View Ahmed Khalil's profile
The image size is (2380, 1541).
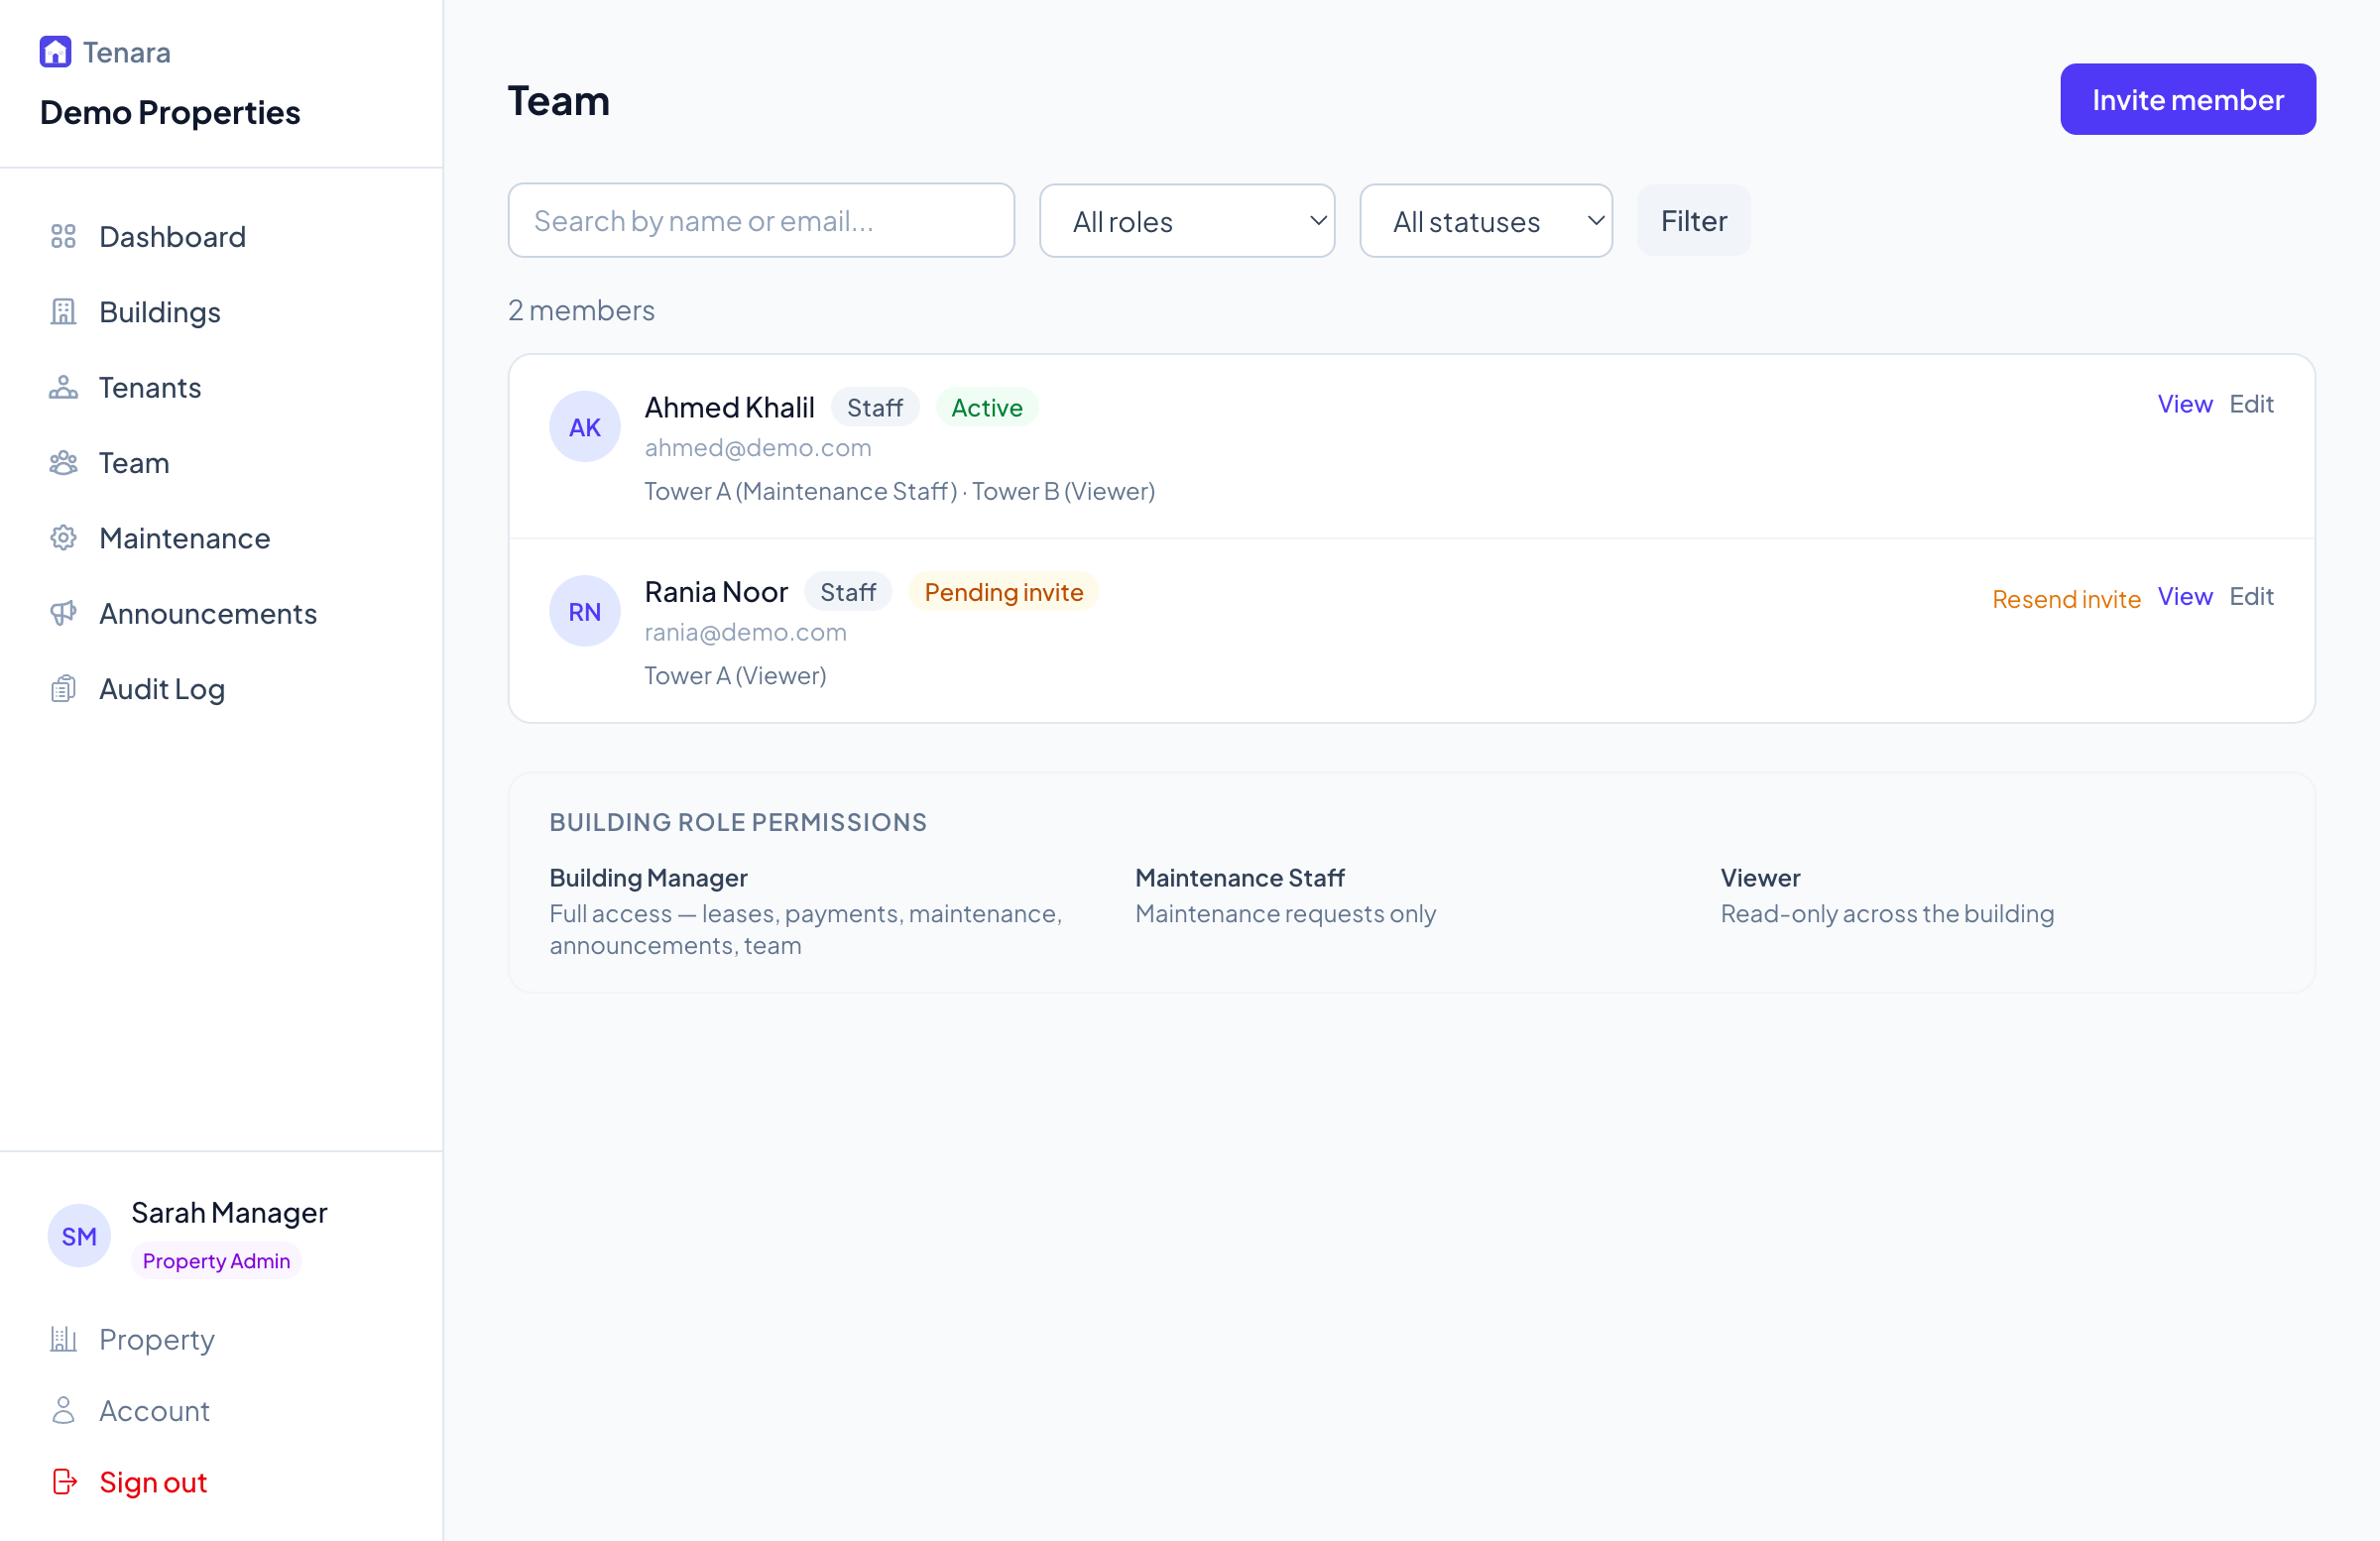pos(2185,403)
